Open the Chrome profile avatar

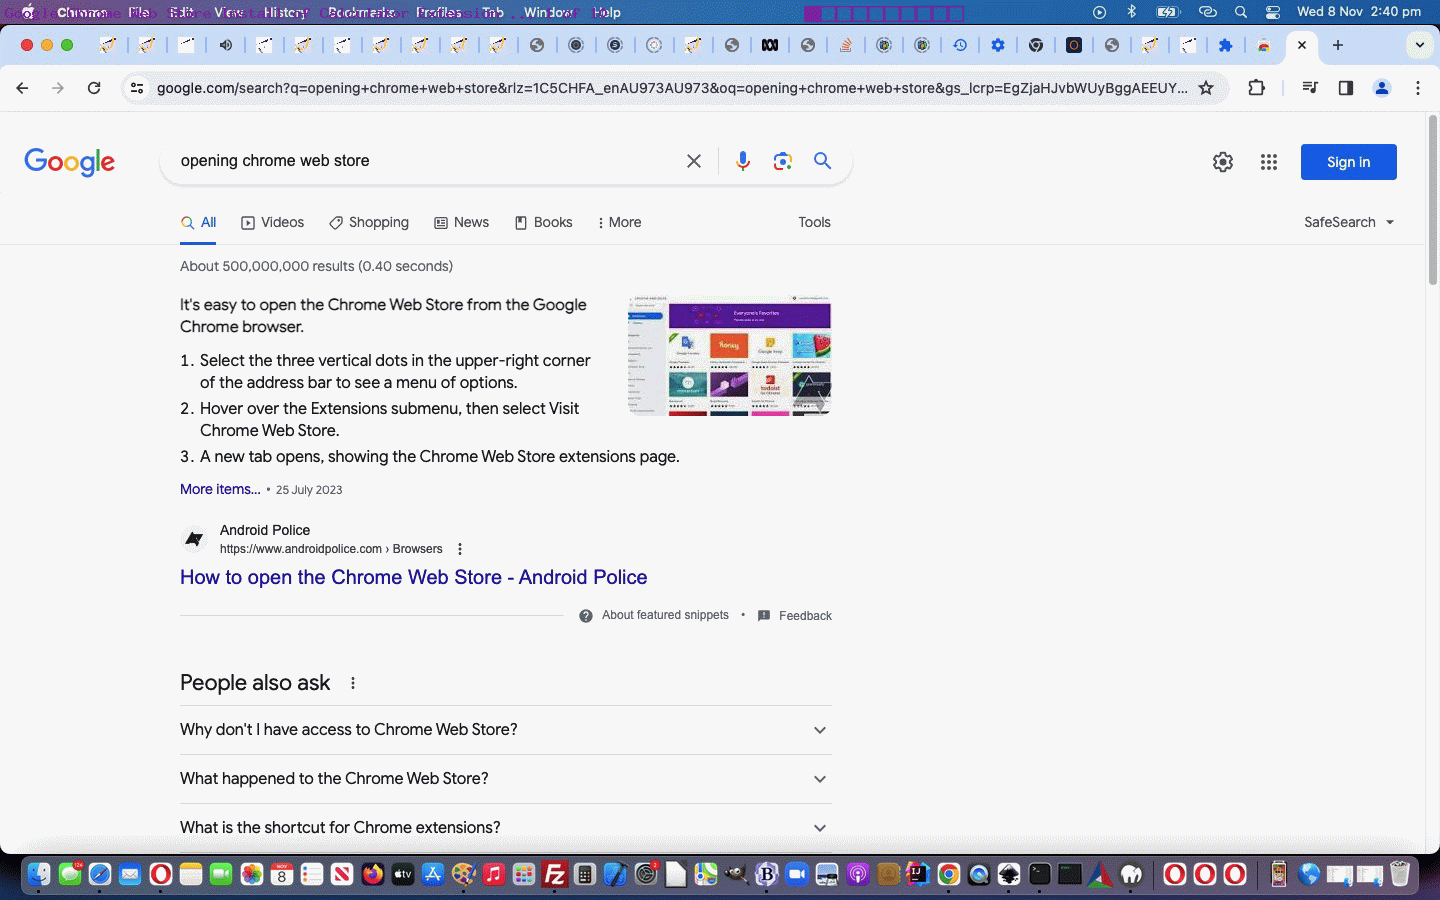click(1382, 88)
